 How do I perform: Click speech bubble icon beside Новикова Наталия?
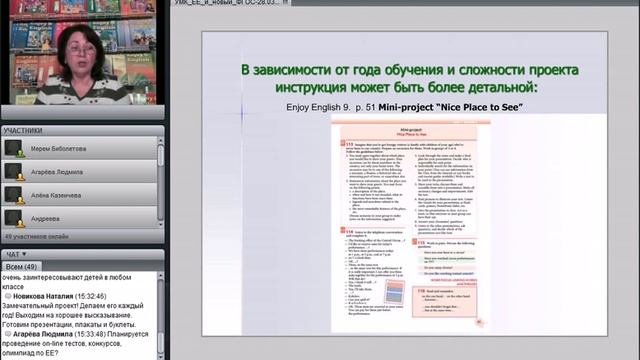coord(8,296)
